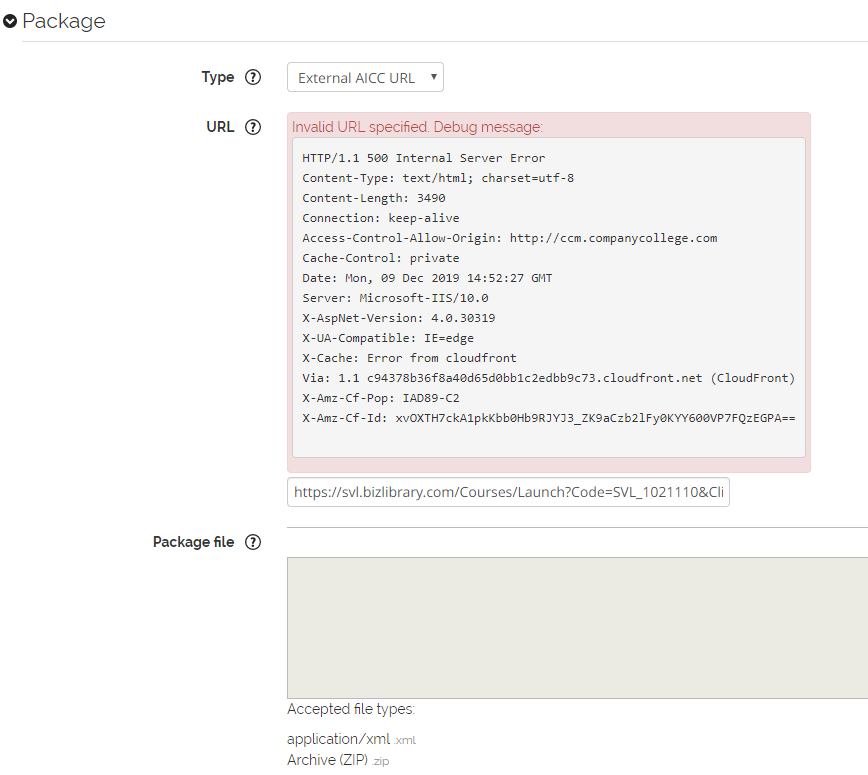Click the X-Amz-Cf-Id debug line
Screen dimensions: 868x775
549,418
